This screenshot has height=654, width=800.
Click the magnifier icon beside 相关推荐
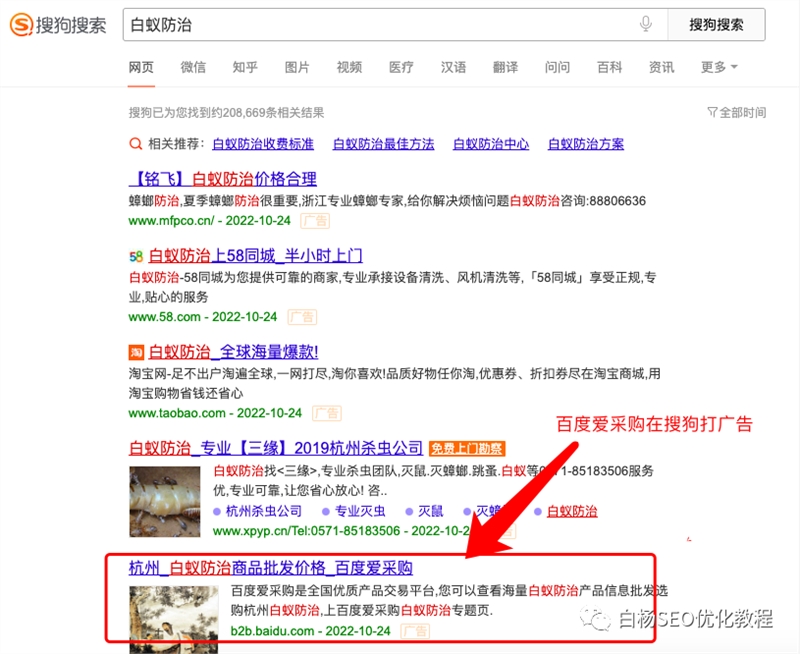pos(135,144)
